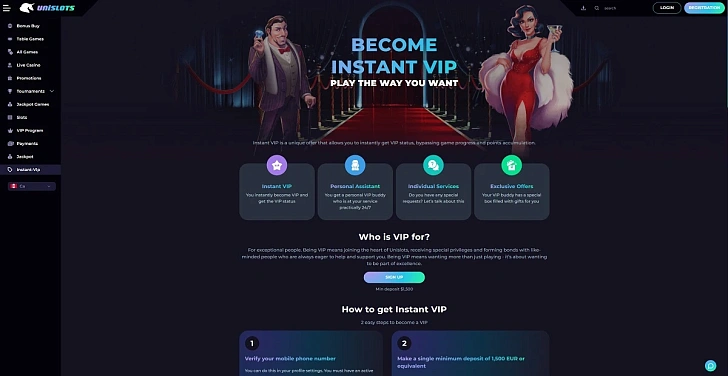Select Live Casino in sidebar
The height and width of the screenshot is (376, 728).
[x=30, y=65]
